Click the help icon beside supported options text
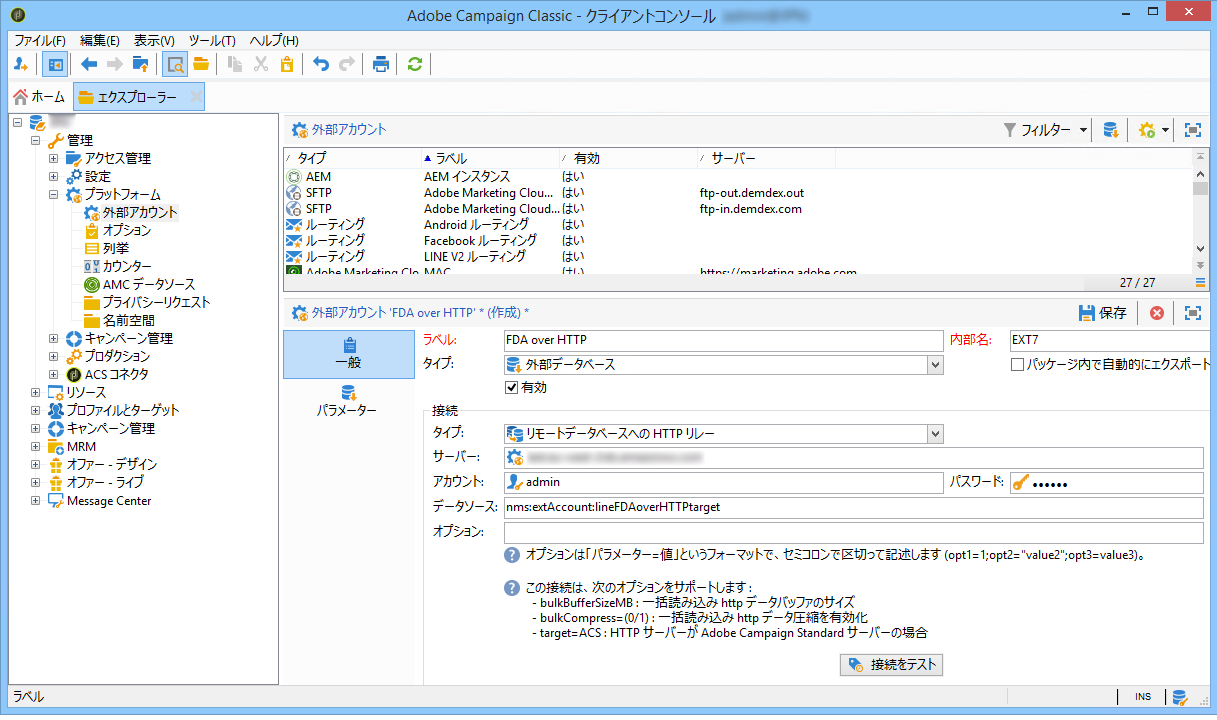Viewport: 1217px width, 720px height. coord(512,587)
